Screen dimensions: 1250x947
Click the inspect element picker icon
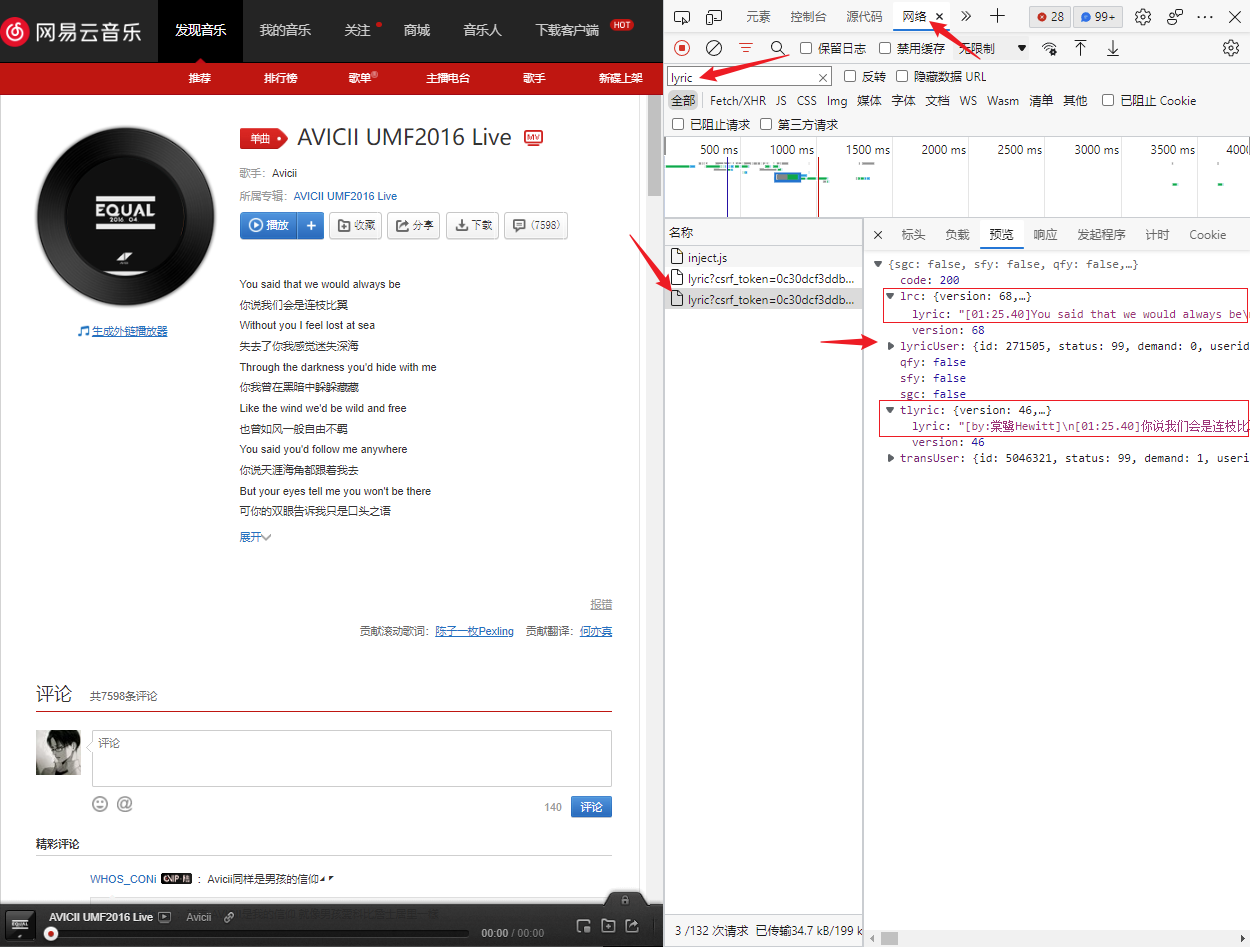[x=682, y=17]
